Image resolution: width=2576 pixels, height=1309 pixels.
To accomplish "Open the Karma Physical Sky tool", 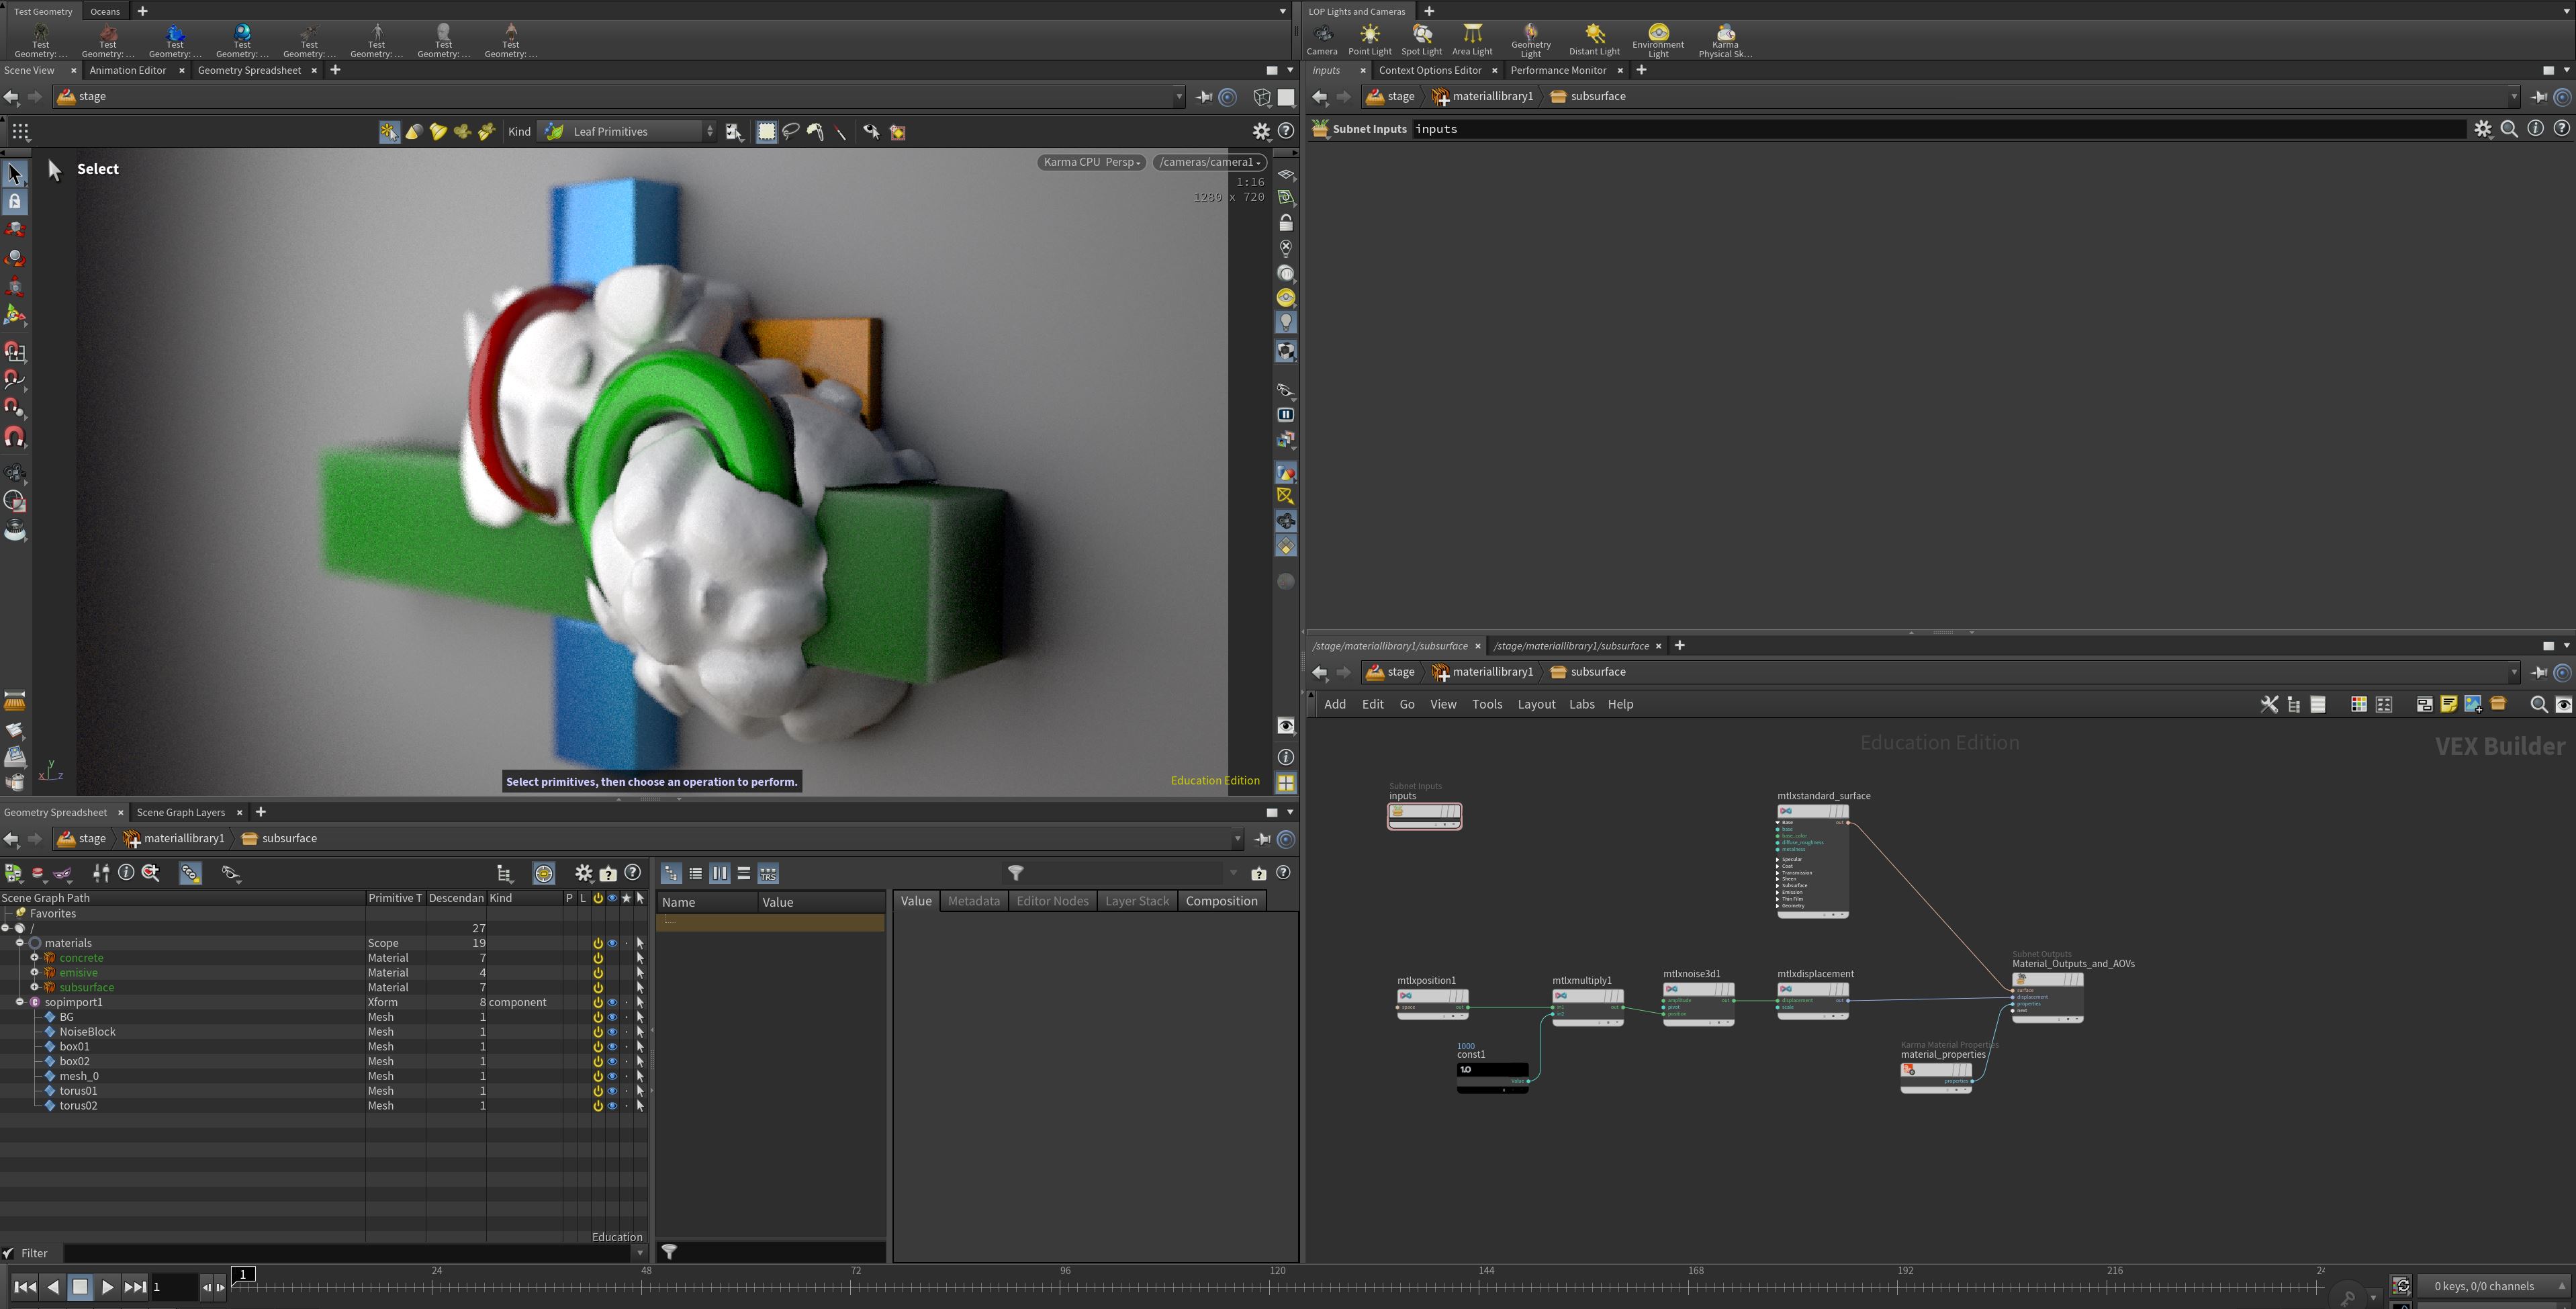I will click(x=1724, y=41).
